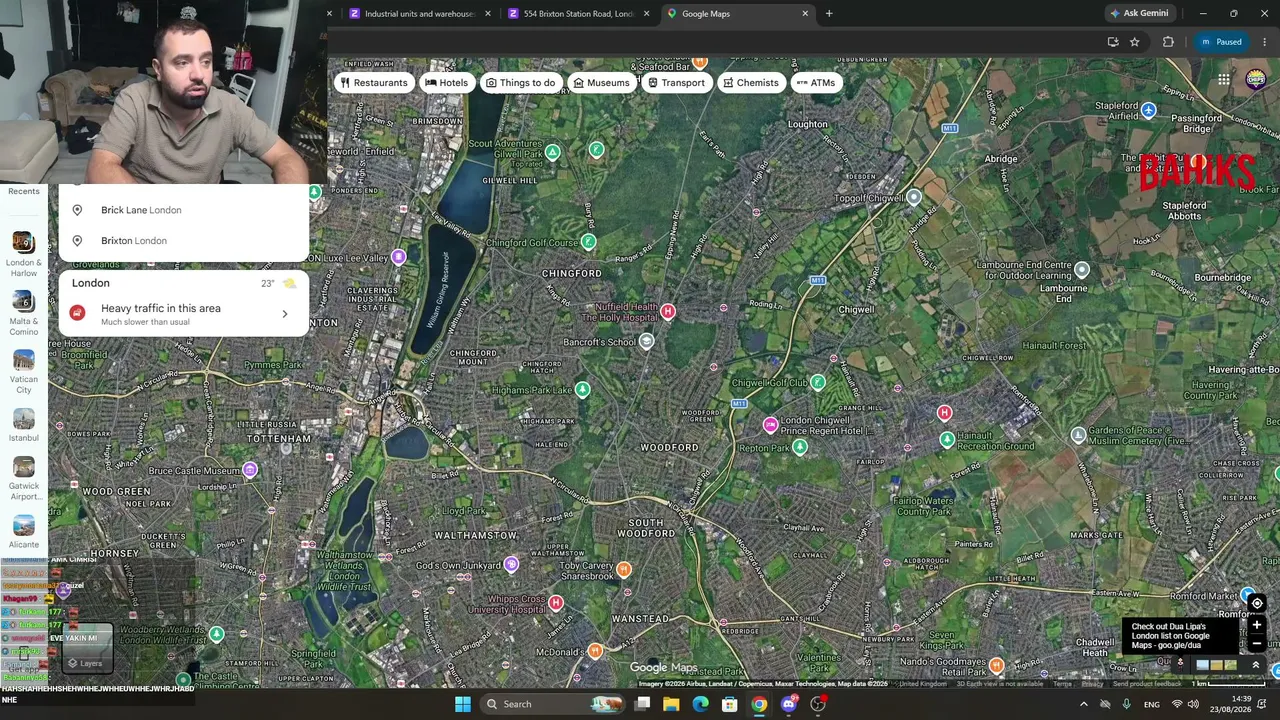Click the Ask Gemini button

[1139, 14]
